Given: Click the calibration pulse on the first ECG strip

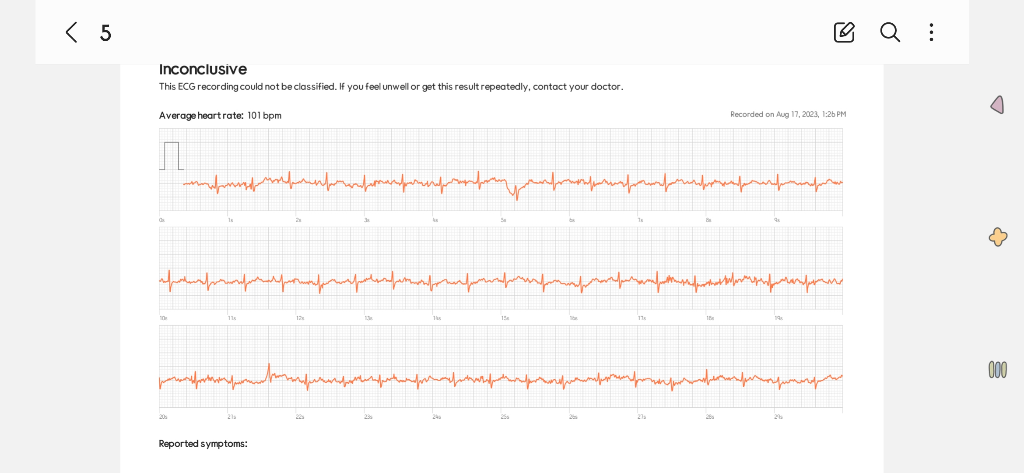Looking at the screenshot, I should (x=171, y=156).
